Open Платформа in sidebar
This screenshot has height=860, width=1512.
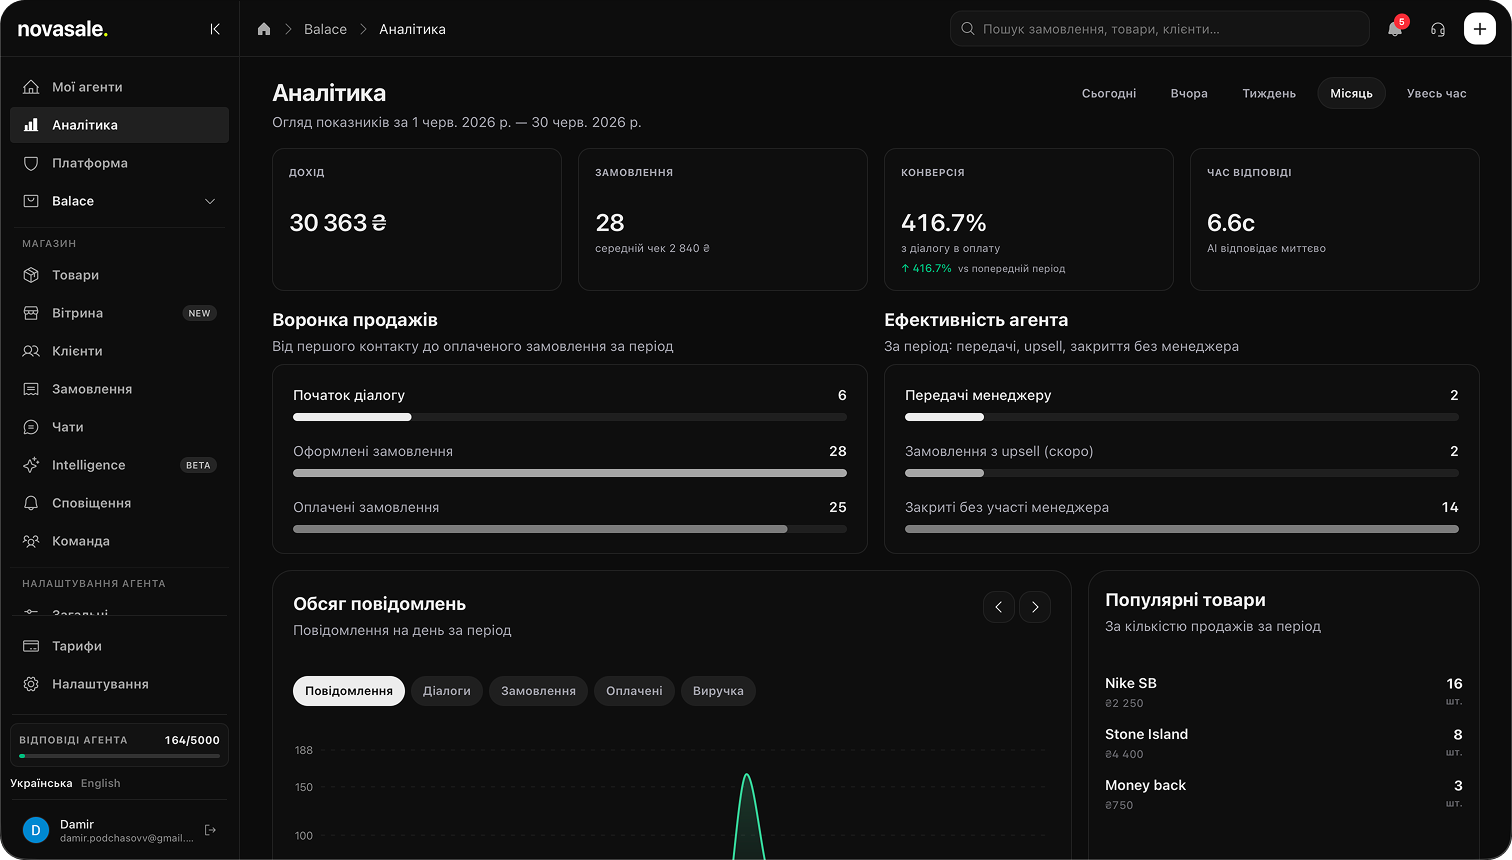pyautogui.click(x=119, y=163)
